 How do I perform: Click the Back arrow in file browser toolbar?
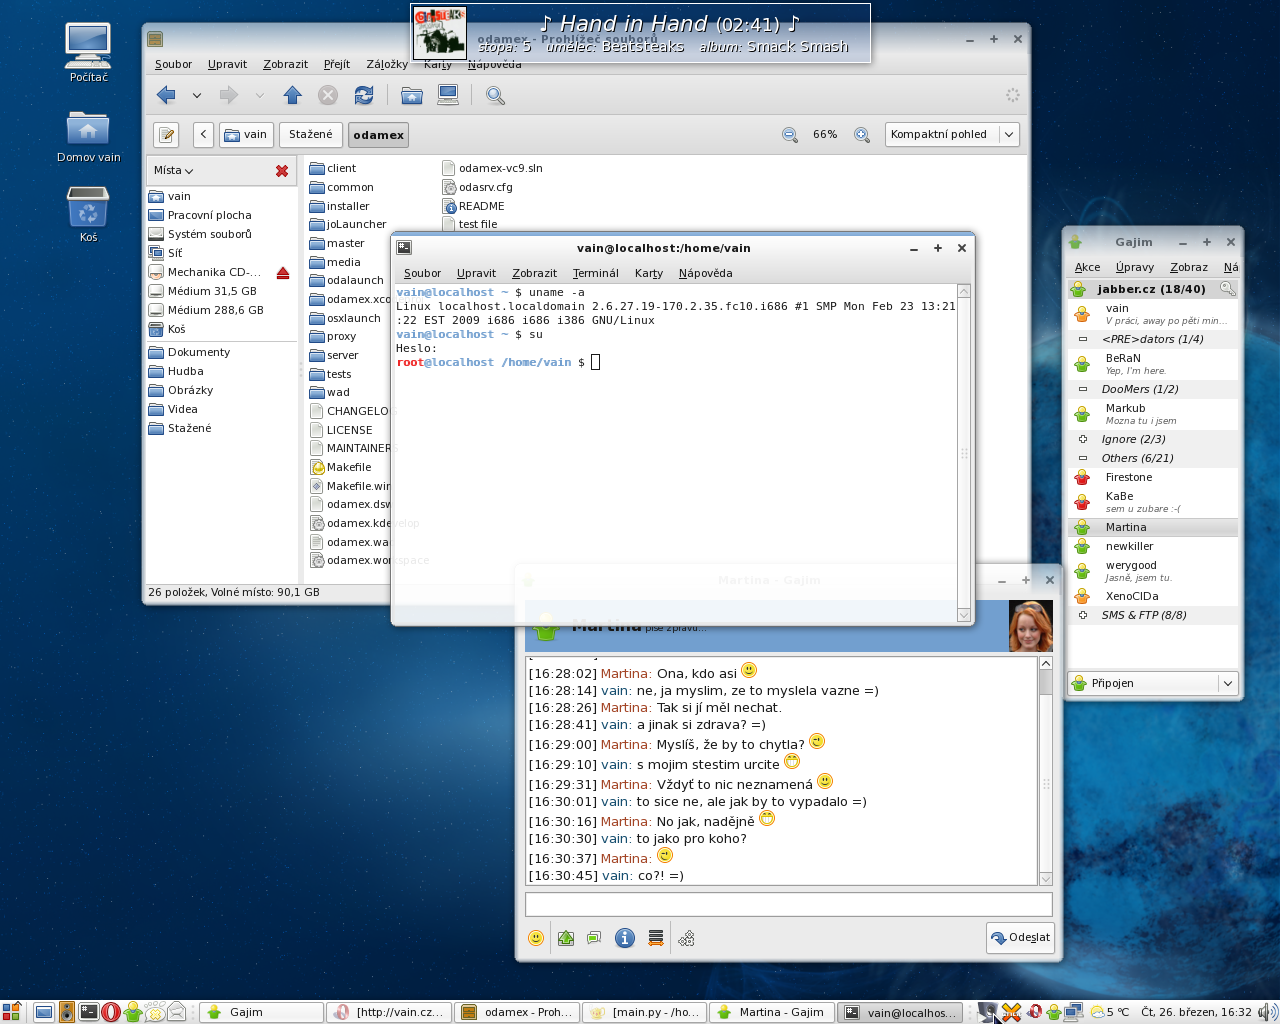(166, 95)
